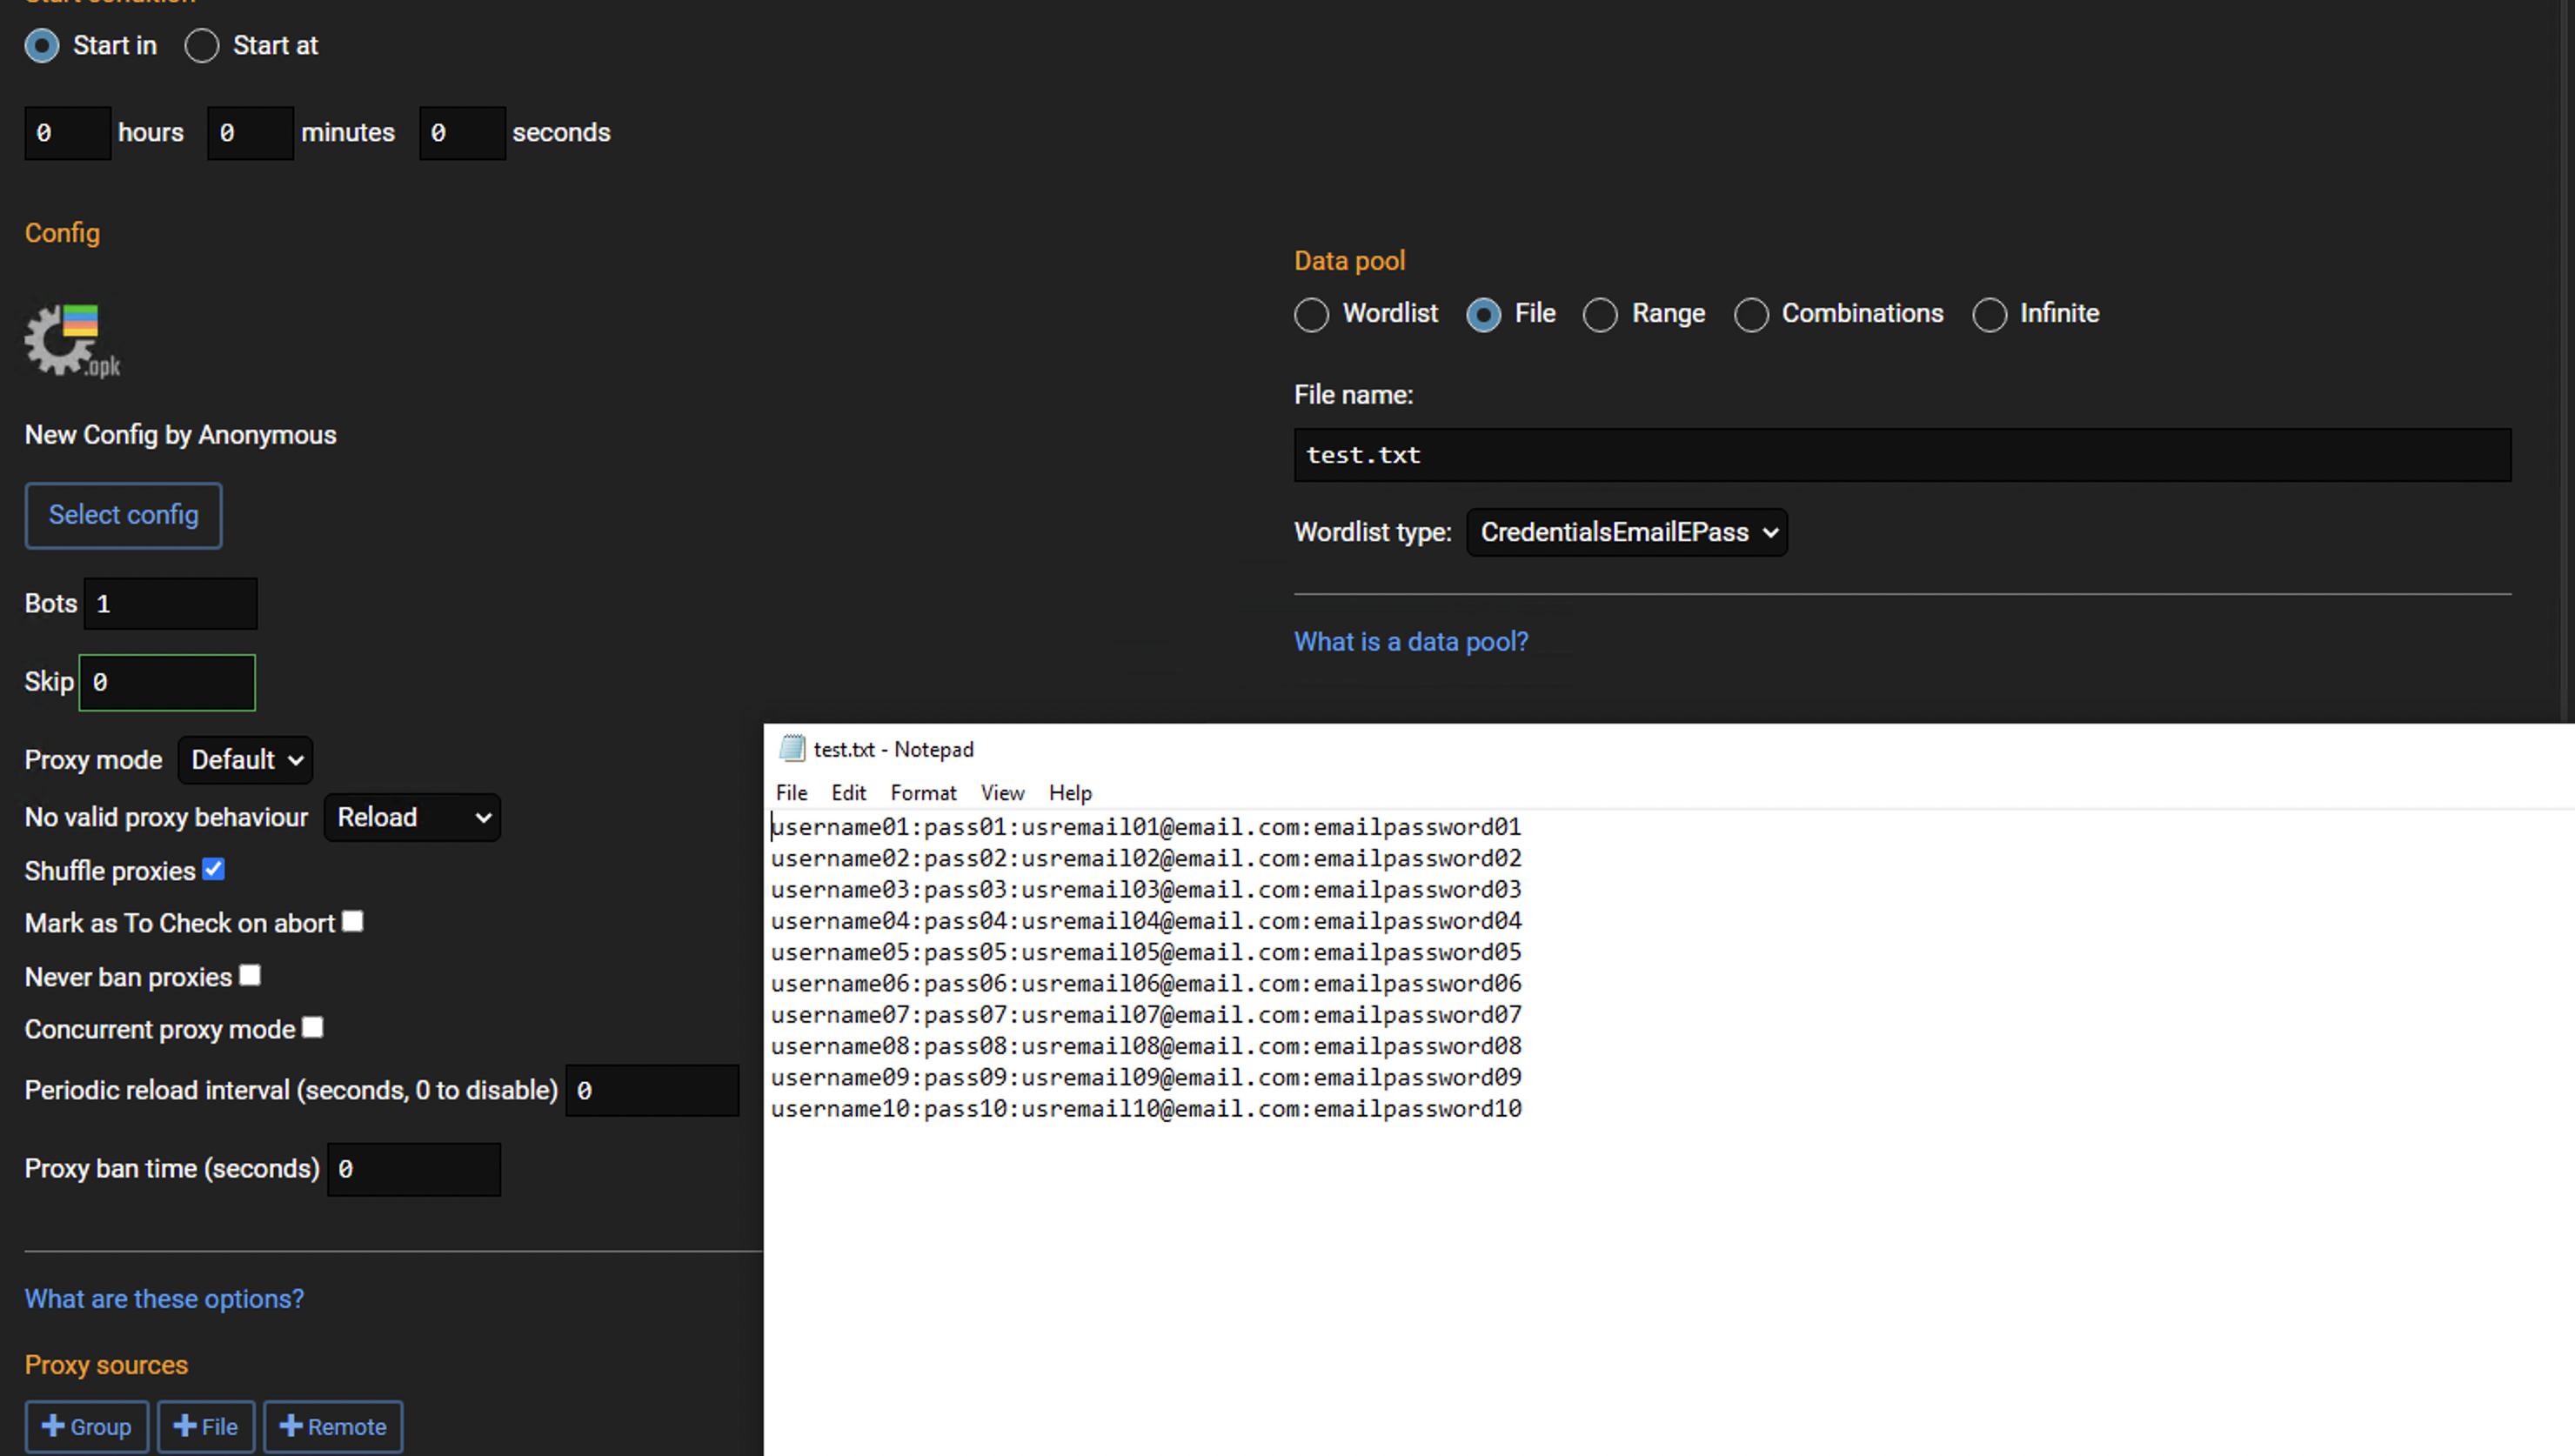Click the Notepad icon in the title bar

pyautogui.click(x=792, y=747)
